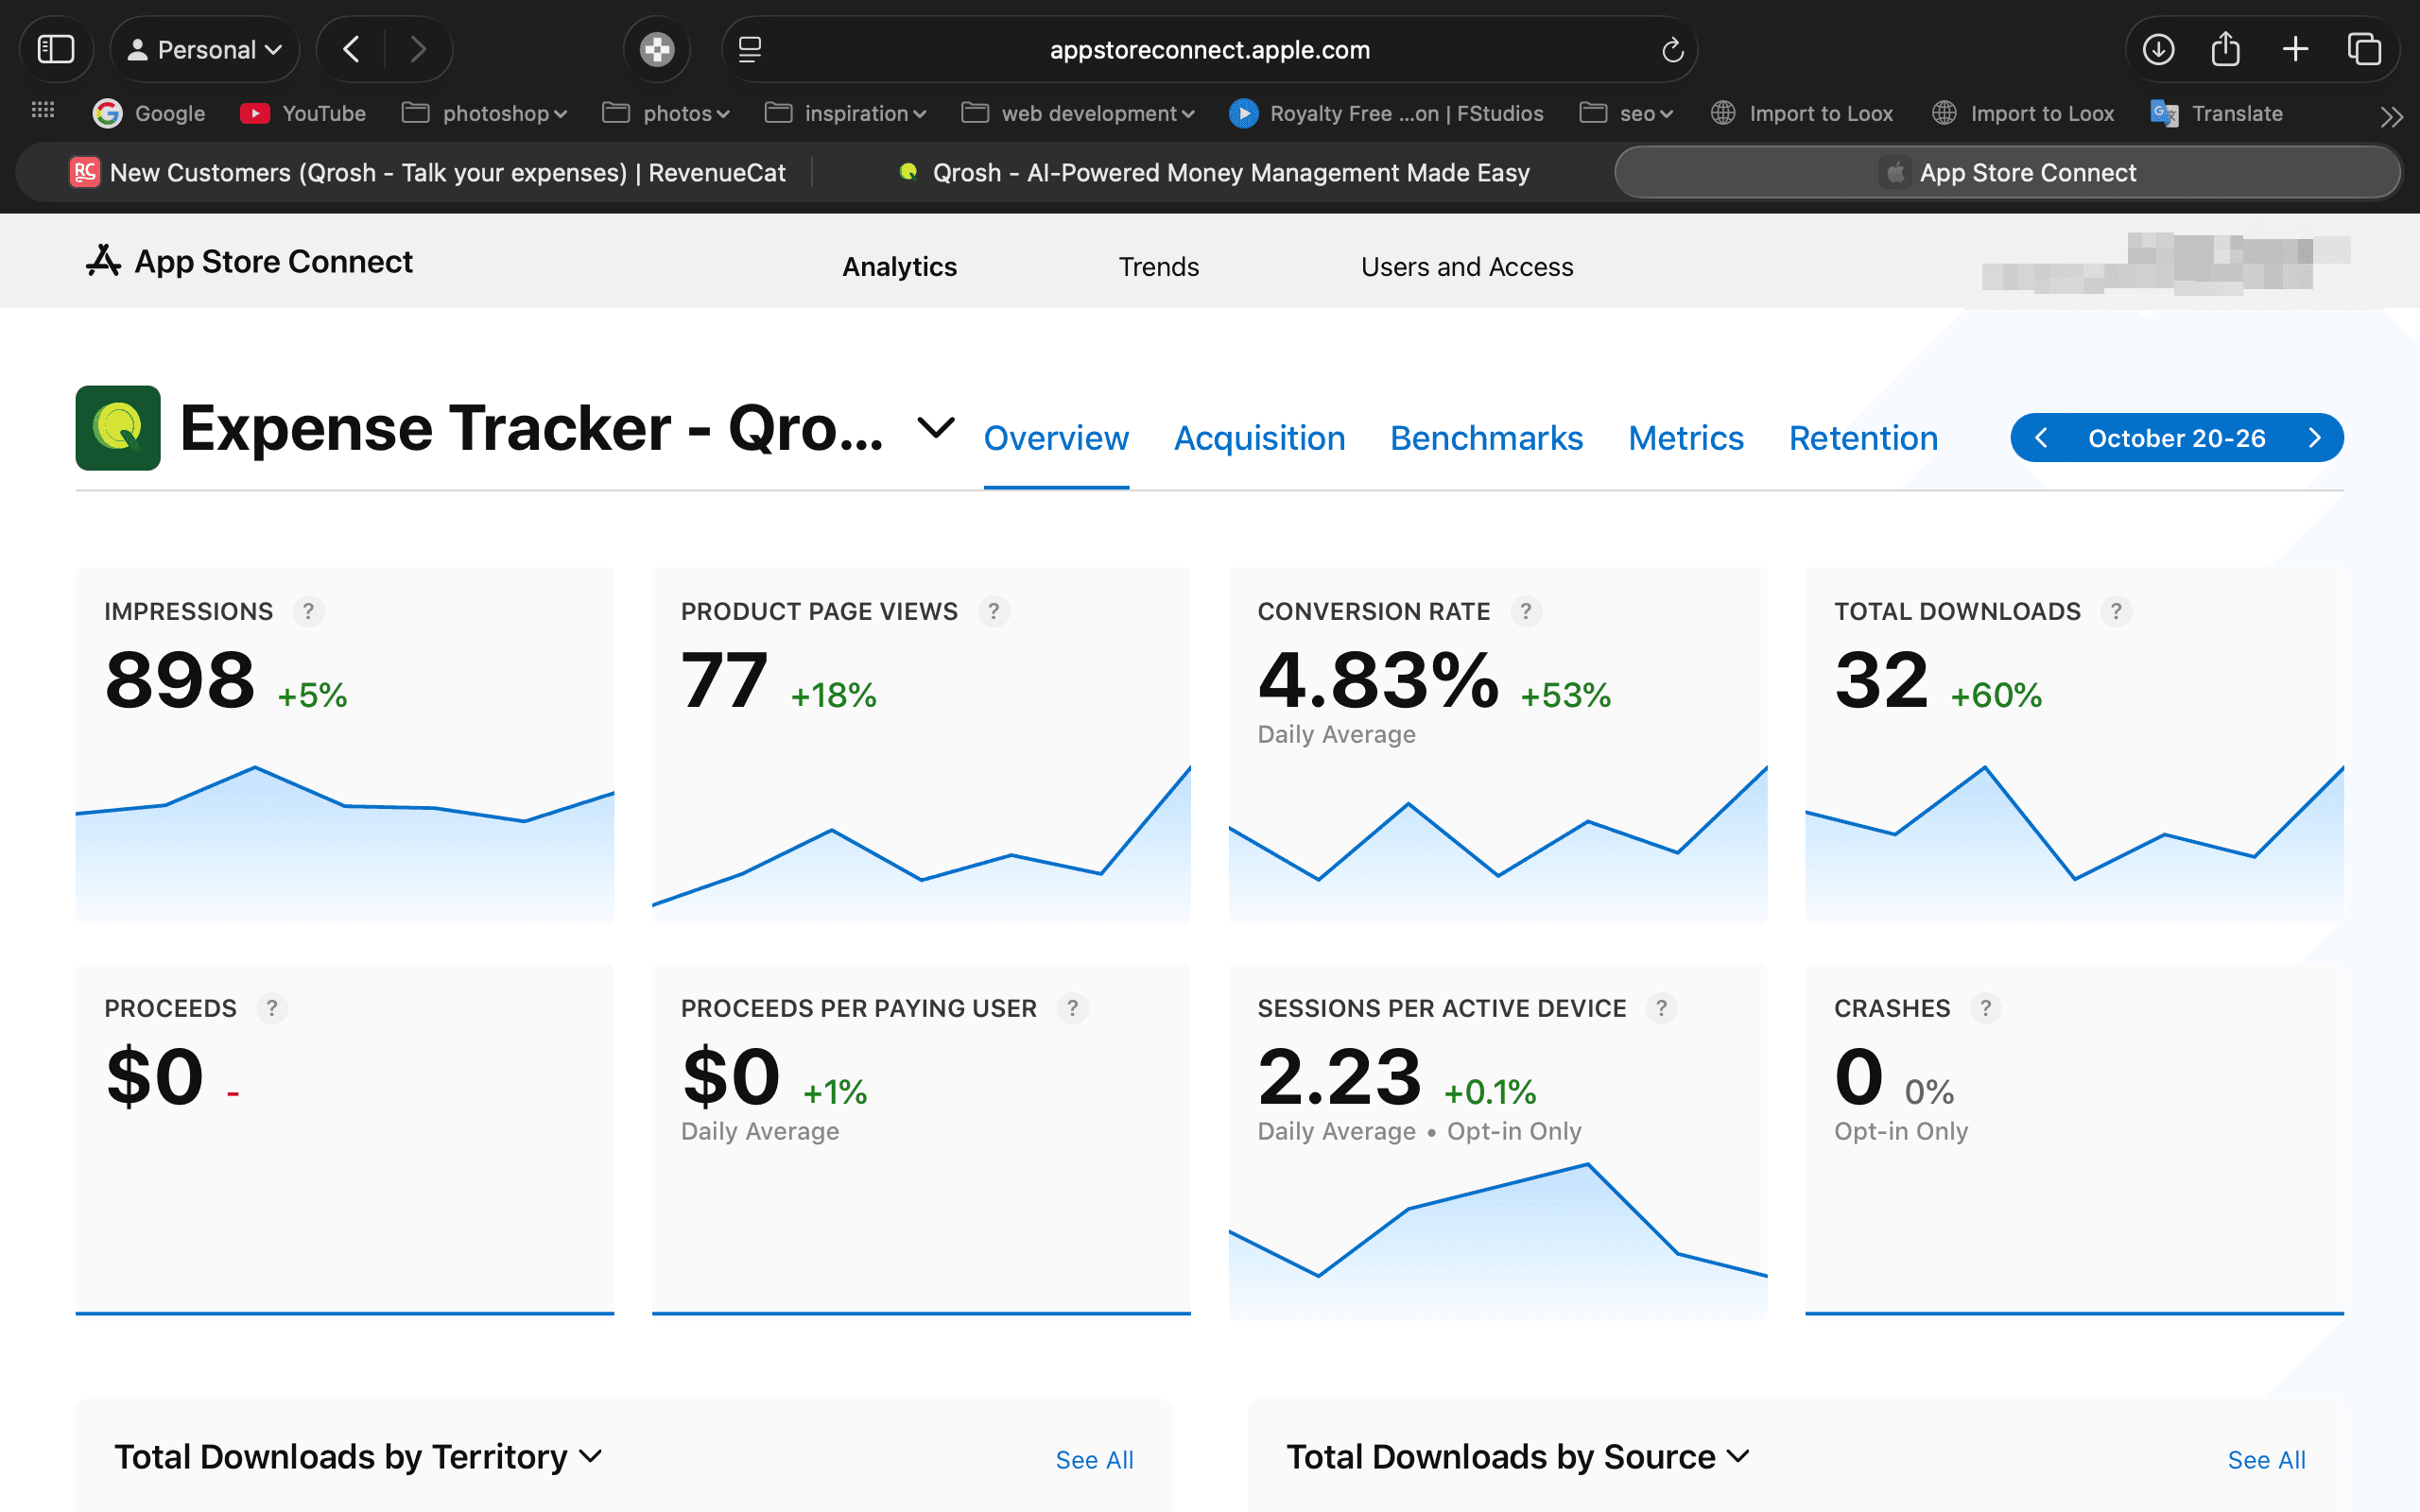This screenshot has height=1512, width=2420.
Task: Go to previous week in date selector
Action: pos(2041,438)
